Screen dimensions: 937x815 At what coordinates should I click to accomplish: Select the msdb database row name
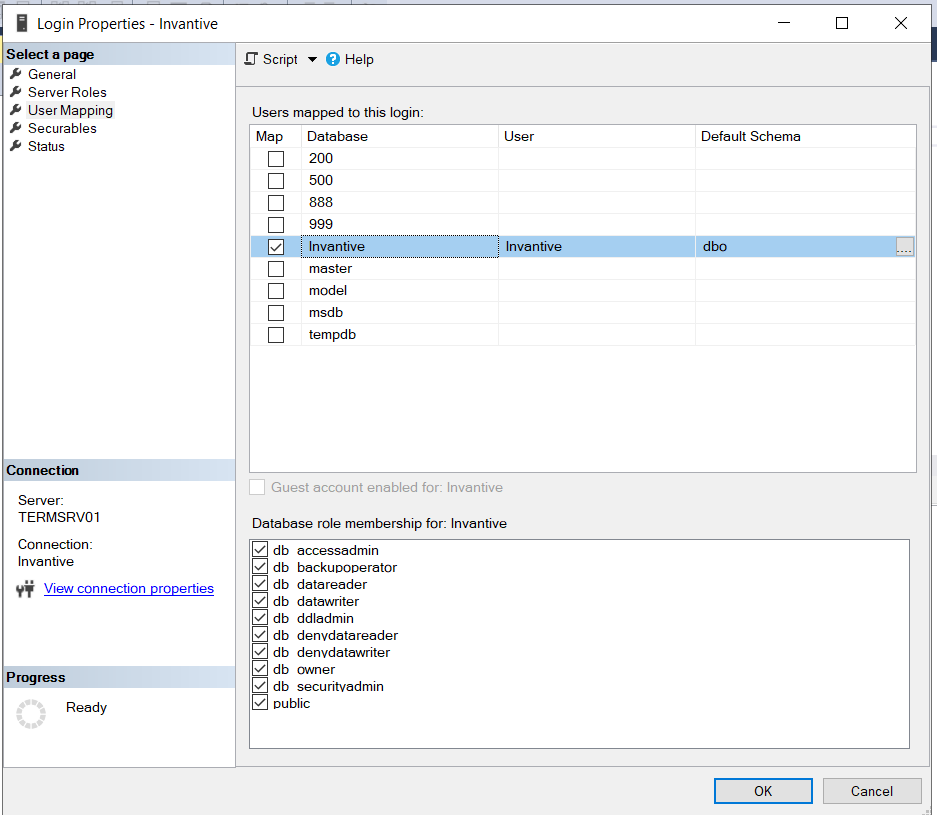(326, 313)
